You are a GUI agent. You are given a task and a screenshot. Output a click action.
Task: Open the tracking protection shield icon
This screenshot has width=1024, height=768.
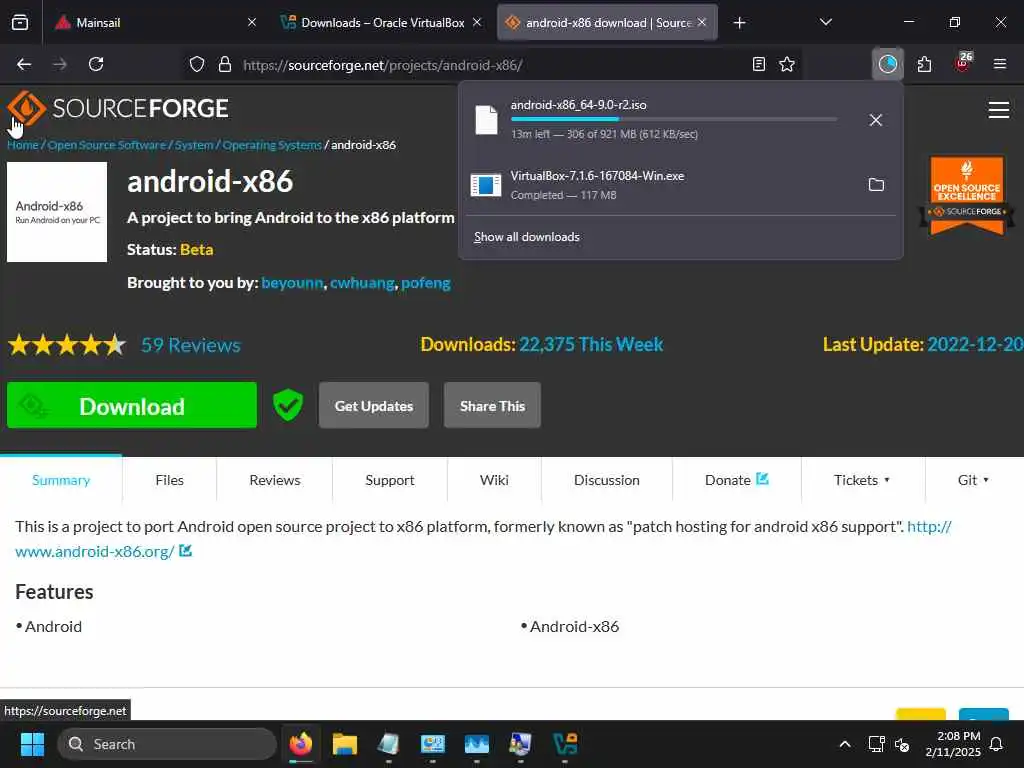[x=197, y=65]
